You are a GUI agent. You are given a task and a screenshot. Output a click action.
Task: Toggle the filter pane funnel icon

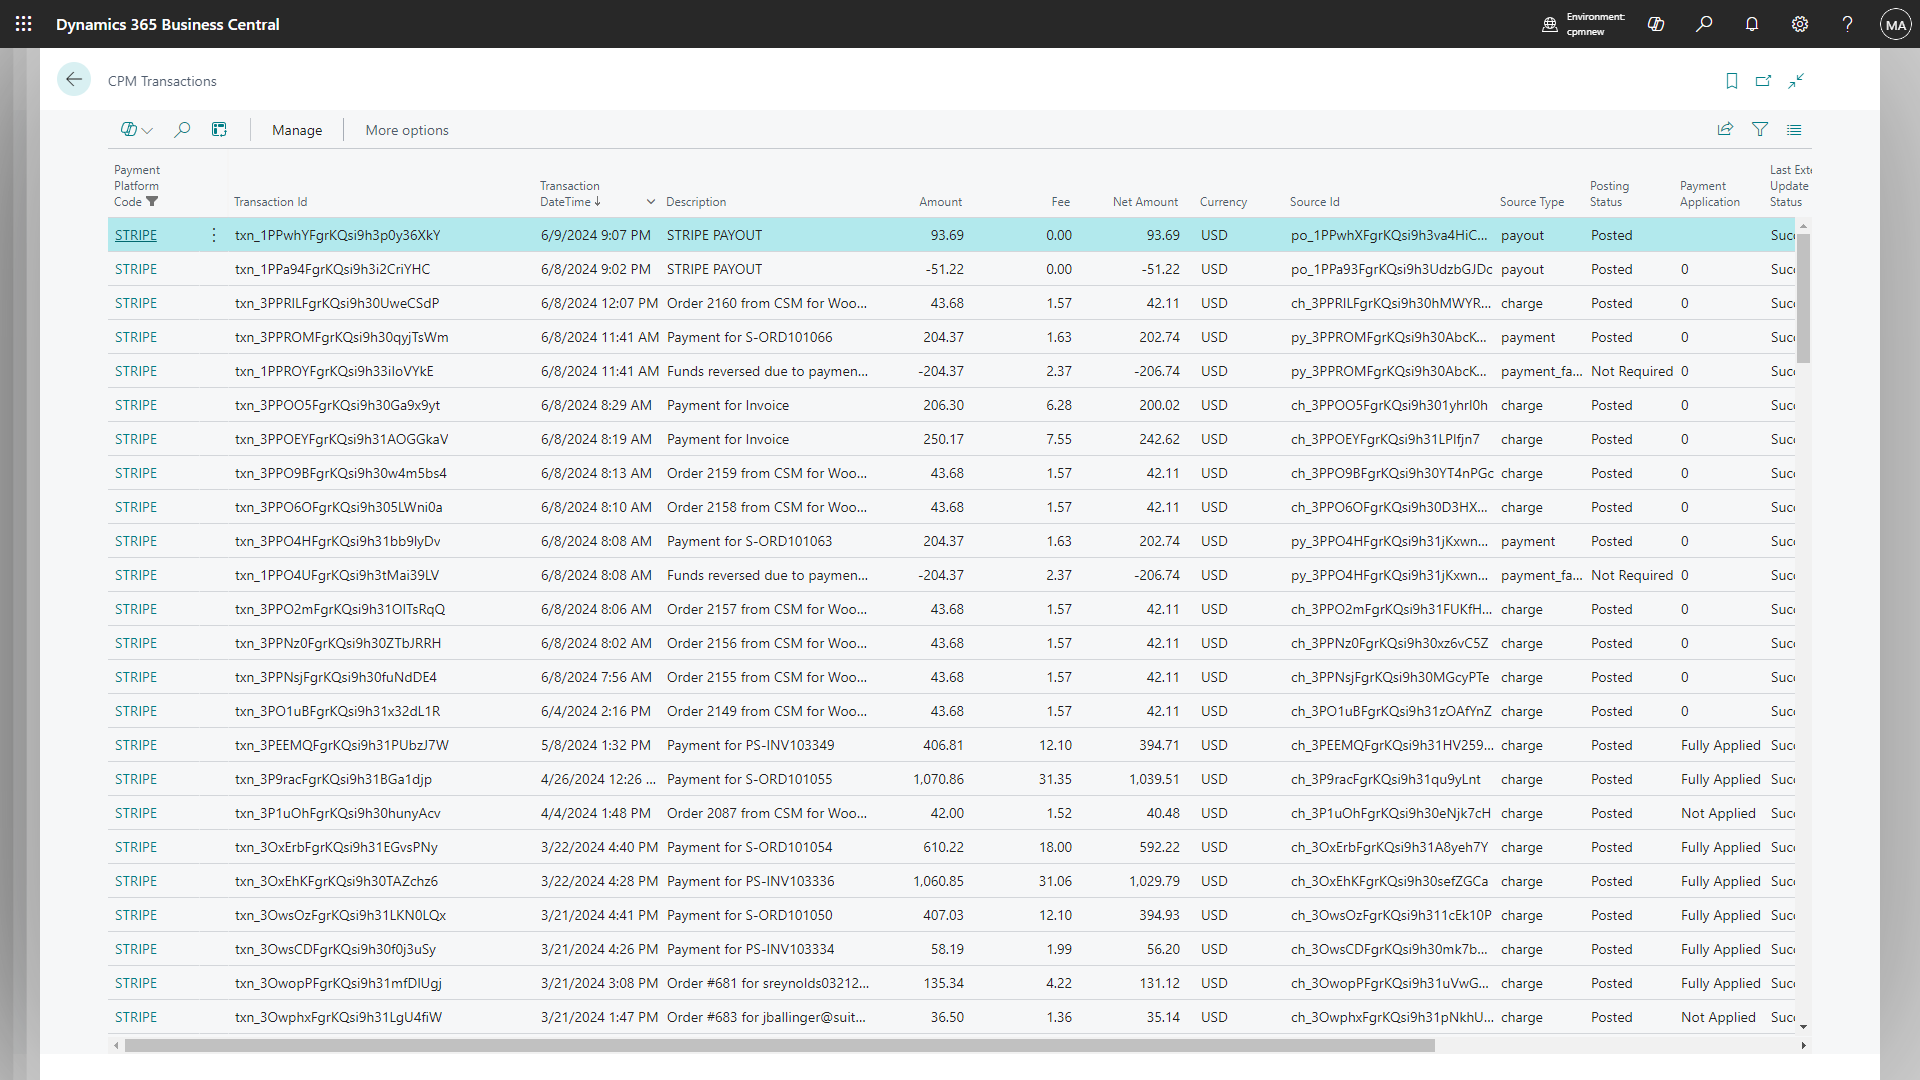click(x=1760, y=130)
